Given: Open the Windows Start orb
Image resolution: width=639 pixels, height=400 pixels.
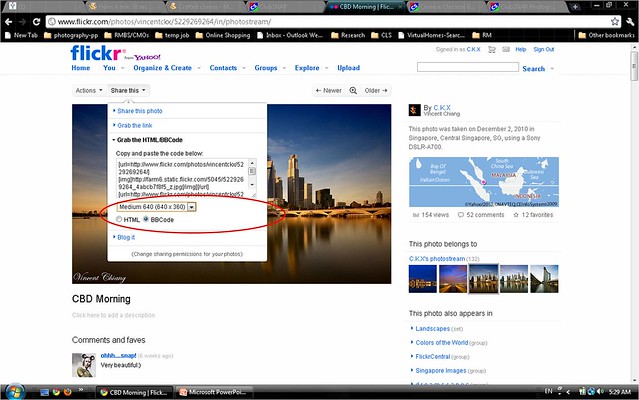Looking at the screenshot, I should point(14,392).
